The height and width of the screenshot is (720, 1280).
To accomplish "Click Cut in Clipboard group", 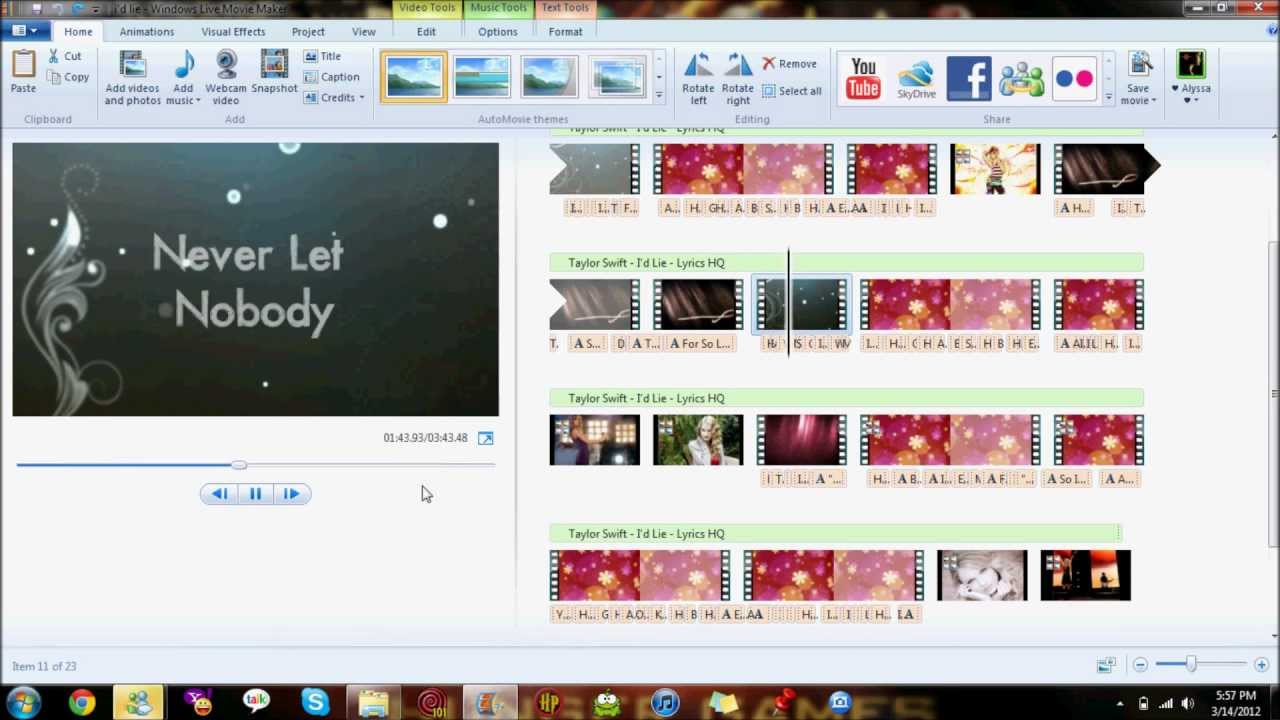I will (x=66, y=56).
